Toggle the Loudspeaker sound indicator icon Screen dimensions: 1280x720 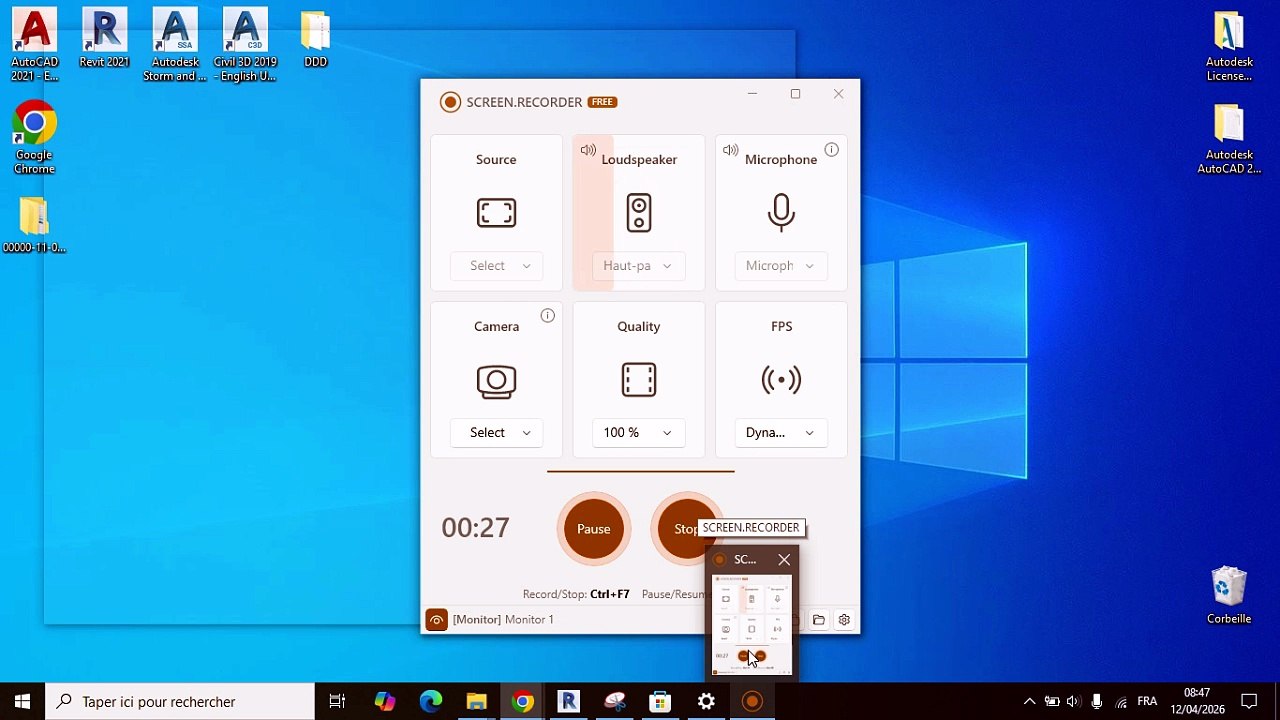(588, 150)
